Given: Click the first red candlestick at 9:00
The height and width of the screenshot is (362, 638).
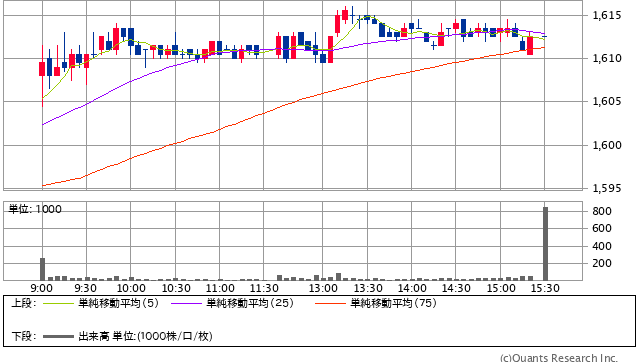Looking at the screenshot, I should click(x=42, y=69).
